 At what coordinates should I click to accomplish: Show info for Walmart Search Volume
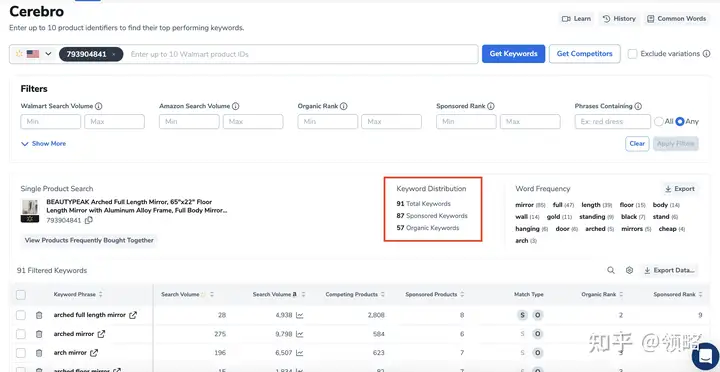(x=98, y=106)
